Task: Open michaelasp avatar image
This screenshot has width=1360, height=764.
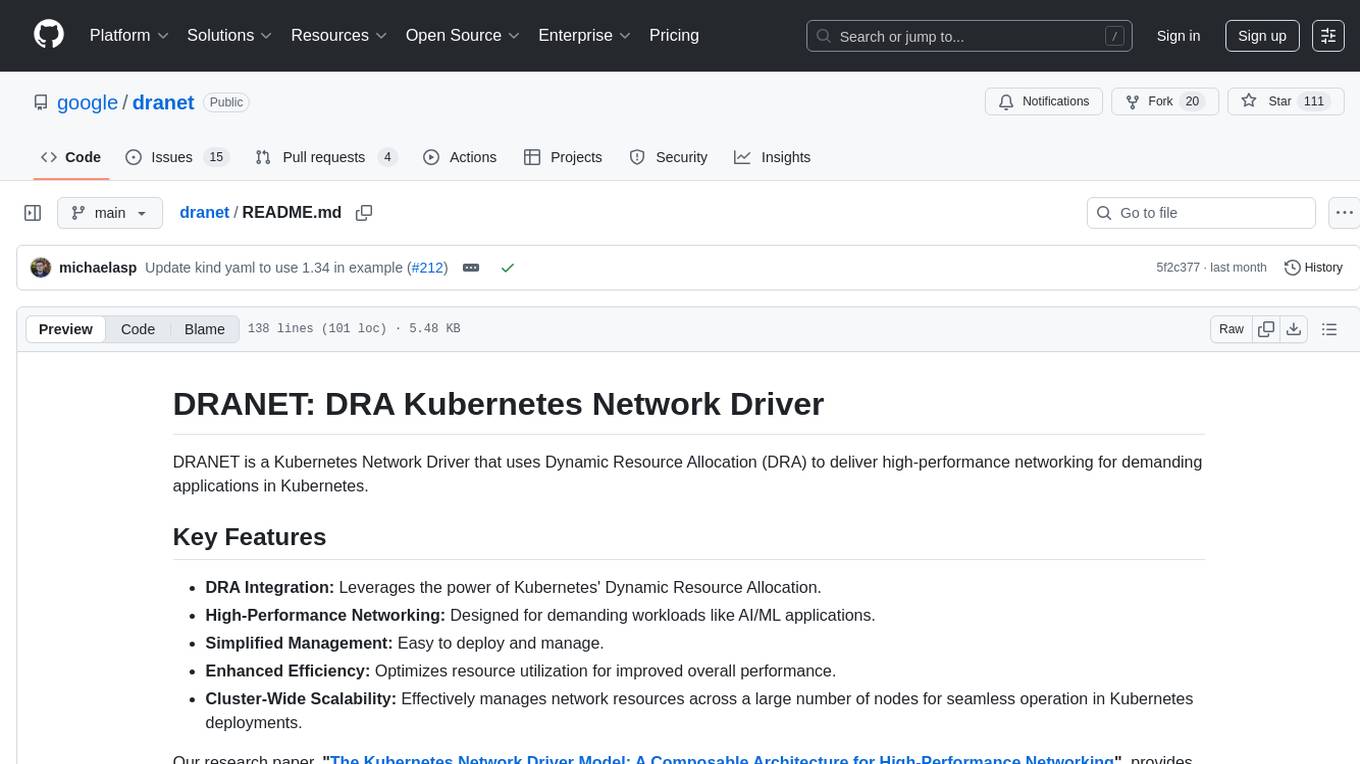Action: coord(41,267)
